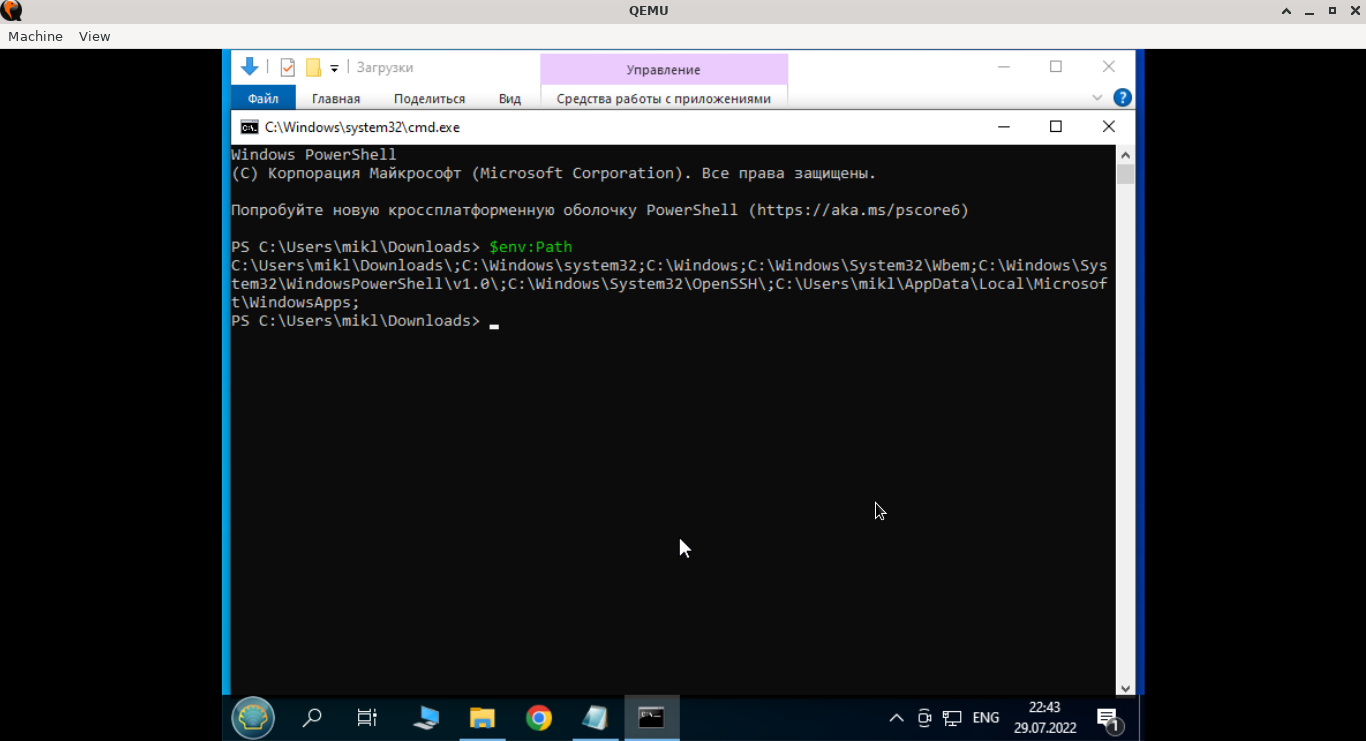
Task: Maximize the cmd.exe window
Action: [x=1055, y=127]
